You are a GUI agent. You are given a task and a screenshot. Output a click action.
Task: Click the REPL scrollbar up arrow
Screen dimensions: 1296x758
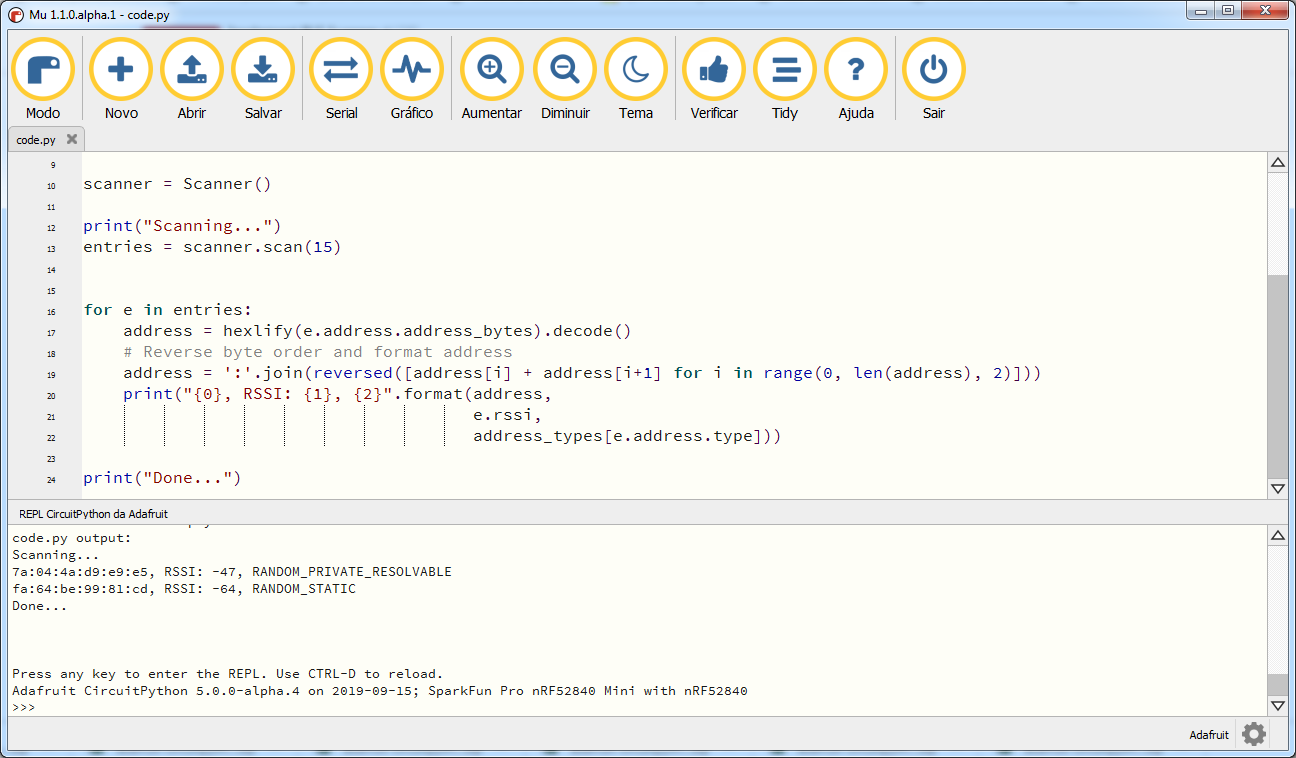pyautogui.click(x=1278, y=535)
